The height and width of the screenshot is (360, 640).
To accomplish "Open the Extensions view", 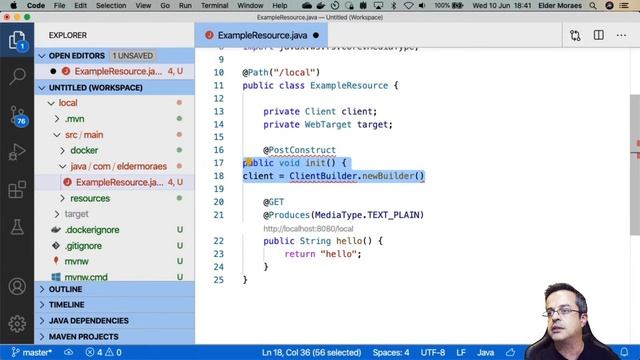I will [x=17, y=189].
